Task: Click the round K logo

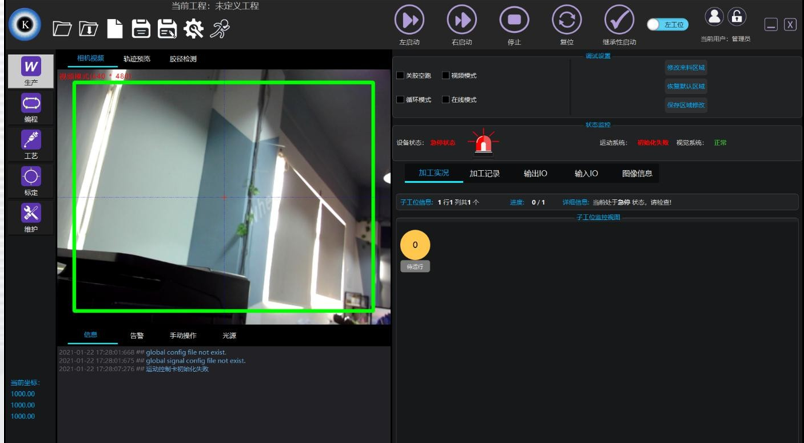Action: (x=25, y=24)
